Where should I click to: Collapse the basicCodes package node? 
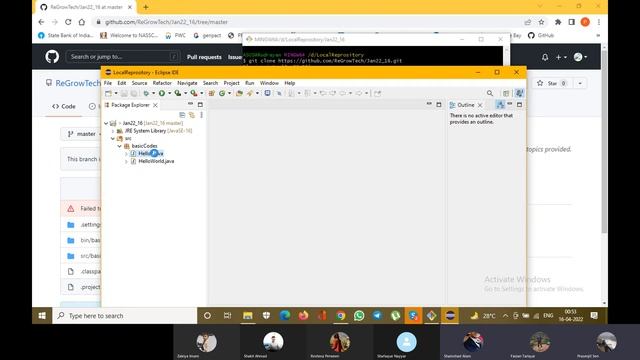pyautogui.click(x=120, y=146)
